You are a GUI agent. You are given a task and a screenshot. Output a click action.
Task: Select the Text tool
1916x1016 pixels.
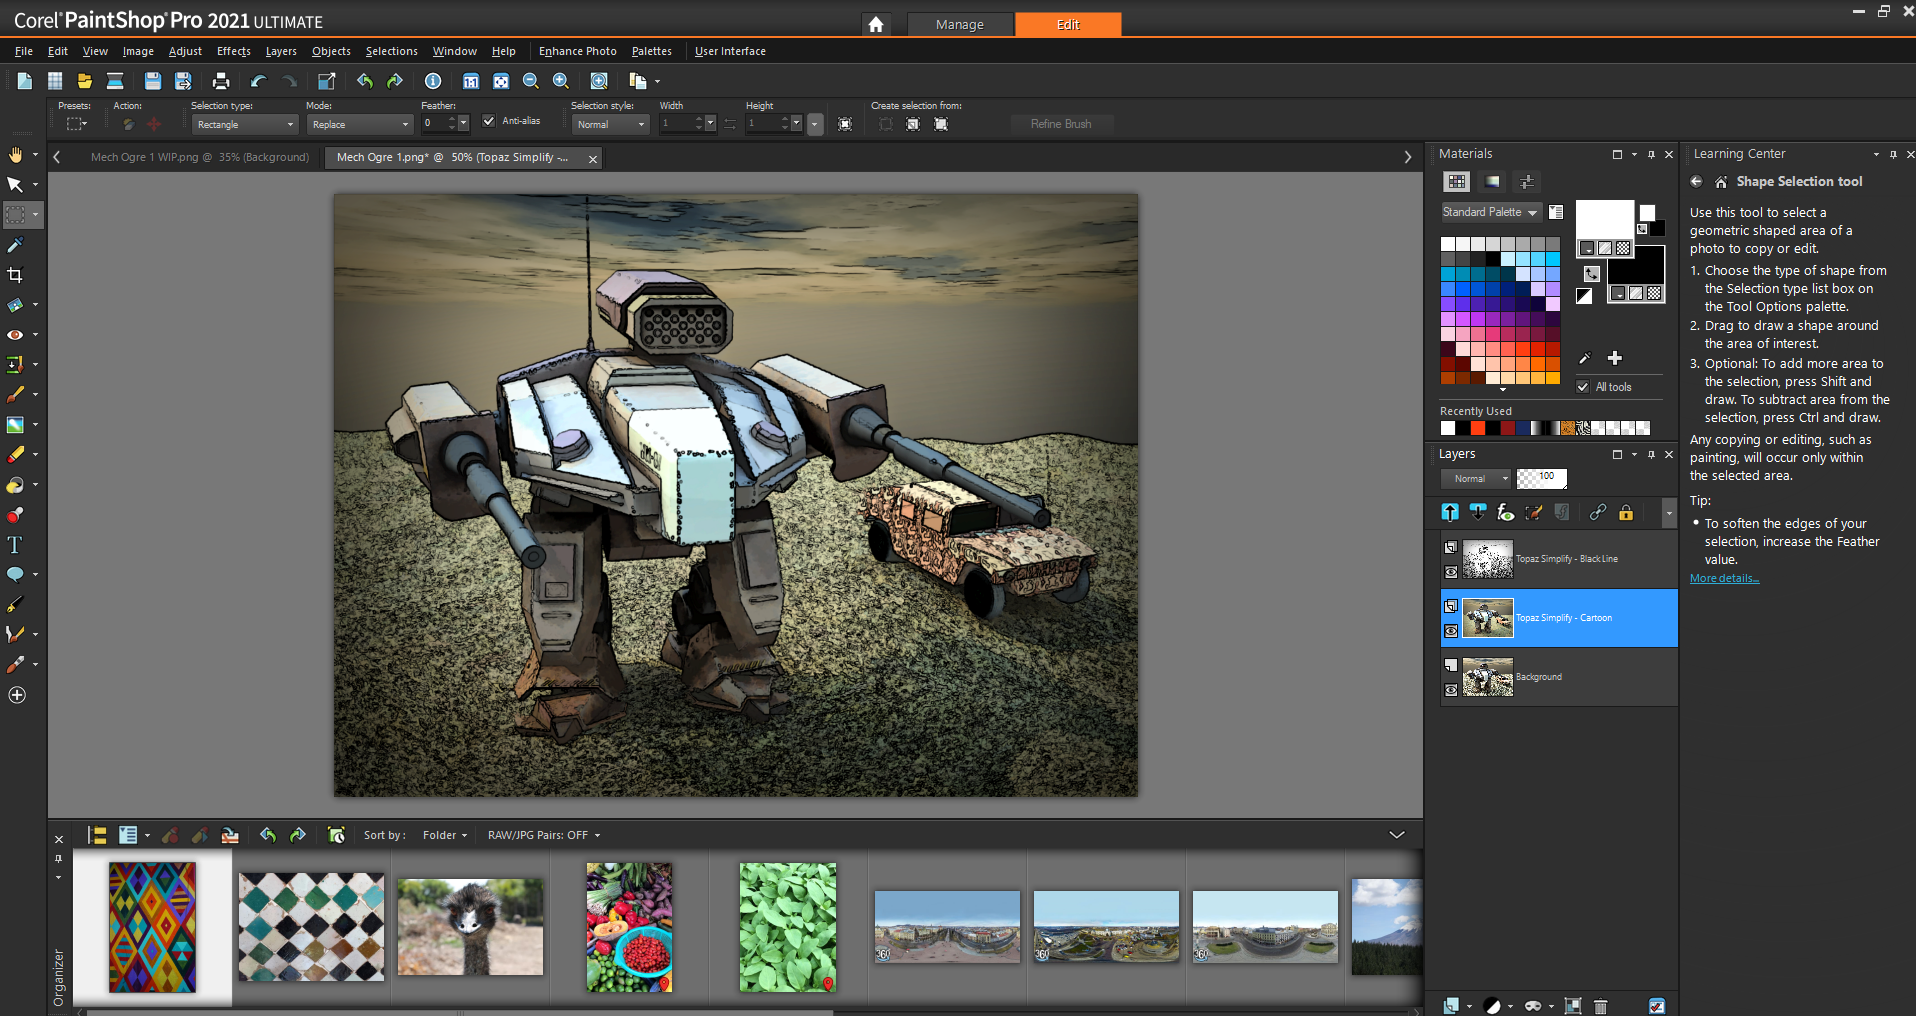click(15, 545)
